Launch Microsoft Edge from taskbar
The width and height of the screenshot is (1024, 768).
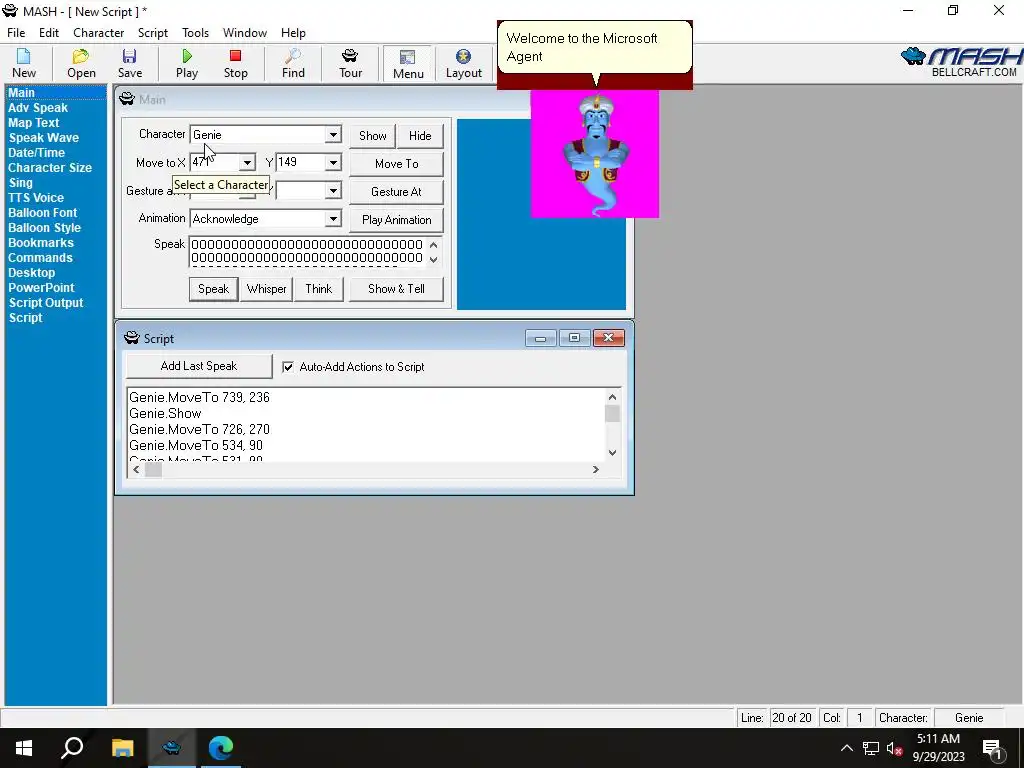(221, 748)
